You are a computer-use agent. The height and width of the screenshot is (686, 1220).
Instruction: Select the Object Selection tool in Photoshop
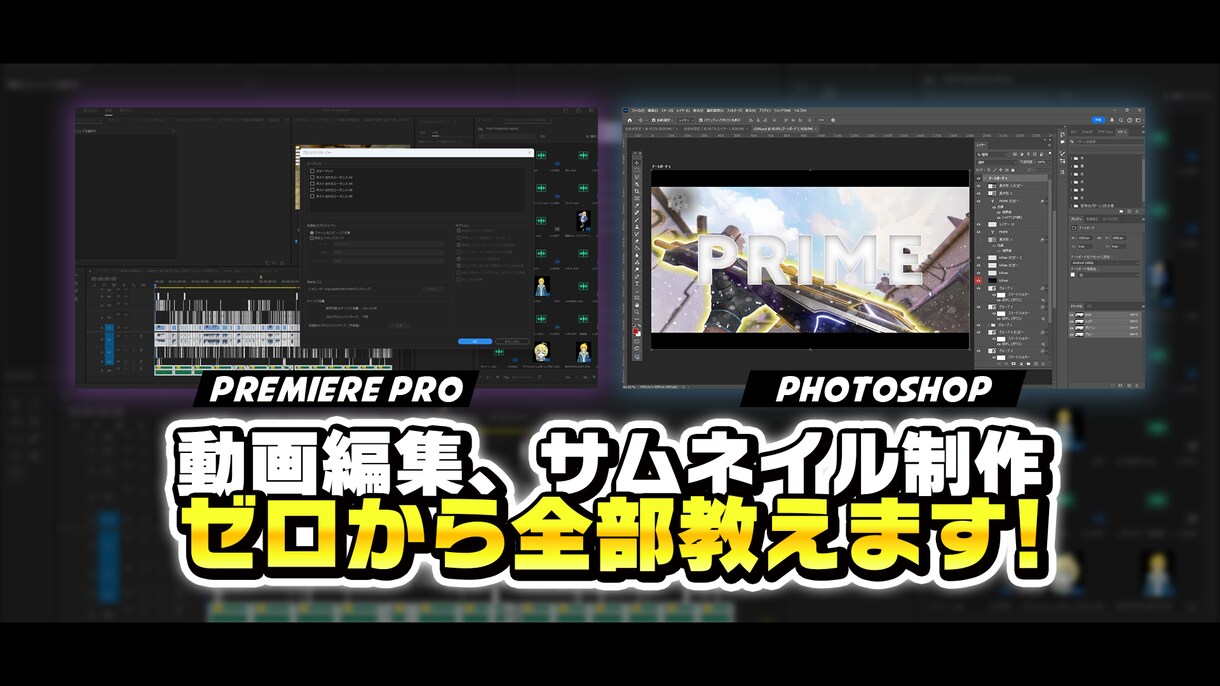[637, 184]
